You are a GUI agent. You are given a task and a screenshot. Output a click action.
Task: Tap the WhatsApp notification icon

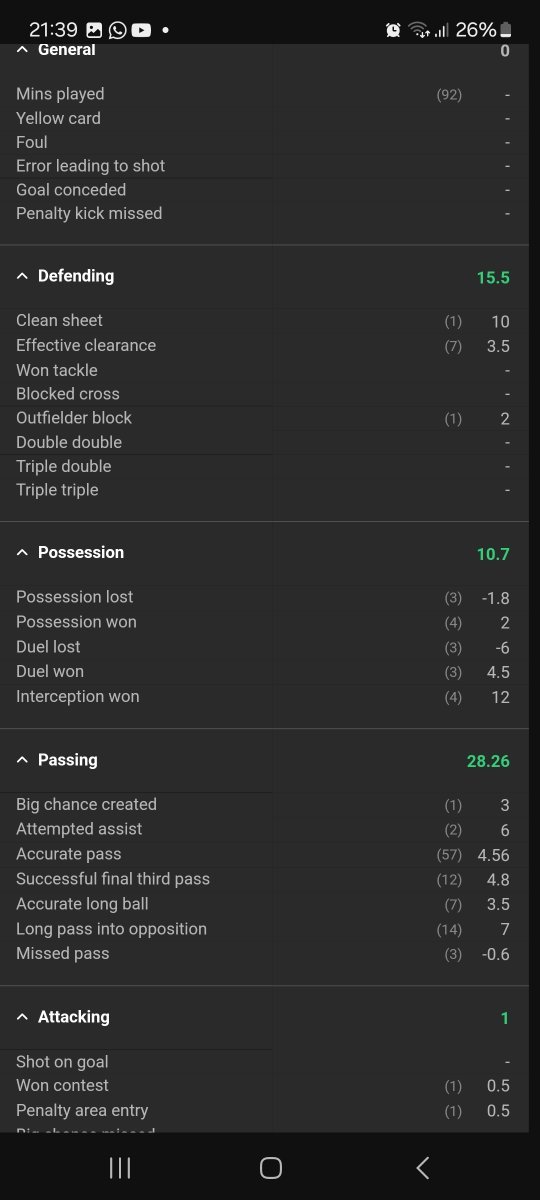point(118,30)
